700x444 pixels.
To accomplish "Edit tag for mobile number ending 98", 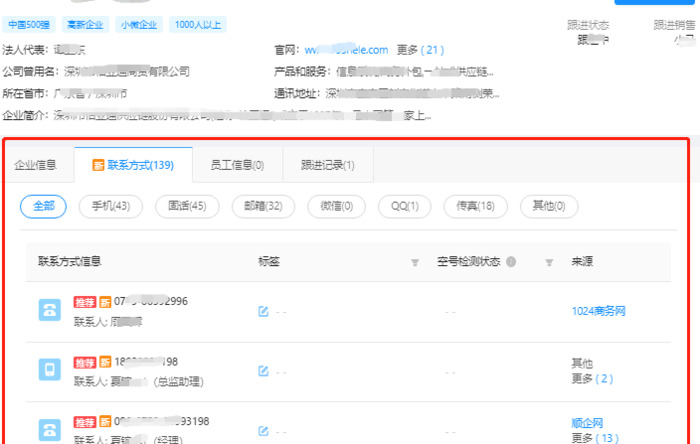I will pos(263,371).
